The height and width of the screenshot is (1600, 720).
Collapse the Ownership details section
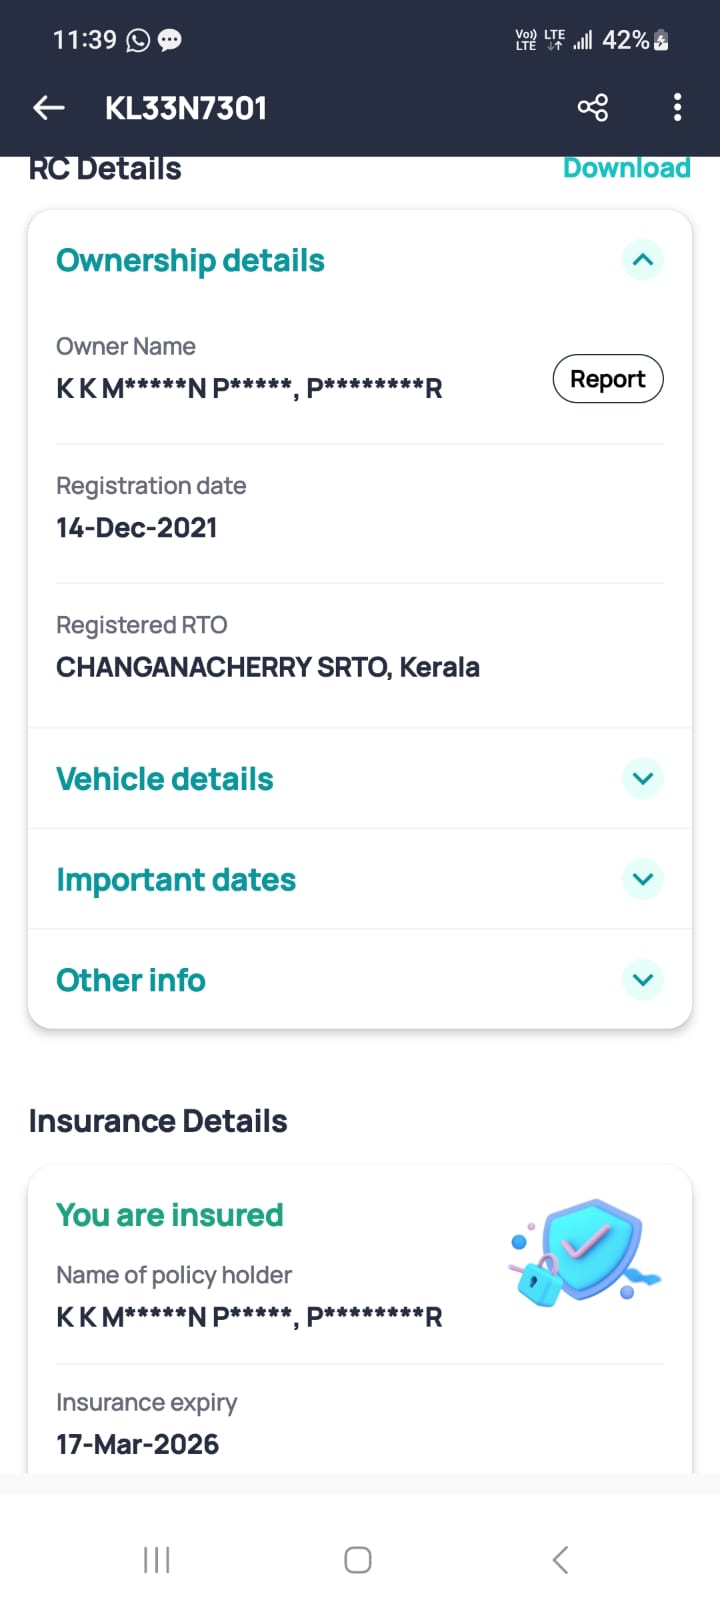click(x=643, y=261)
